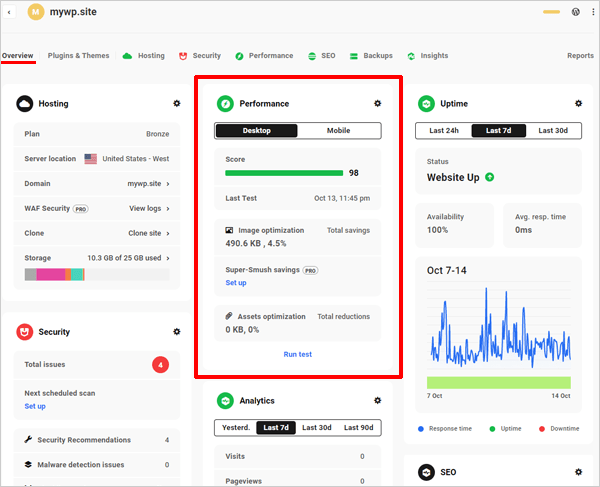The width and height of the screenshot is (600, 487).
Task: Switch Performance view to Mobile
Action: tap(339, 130)
